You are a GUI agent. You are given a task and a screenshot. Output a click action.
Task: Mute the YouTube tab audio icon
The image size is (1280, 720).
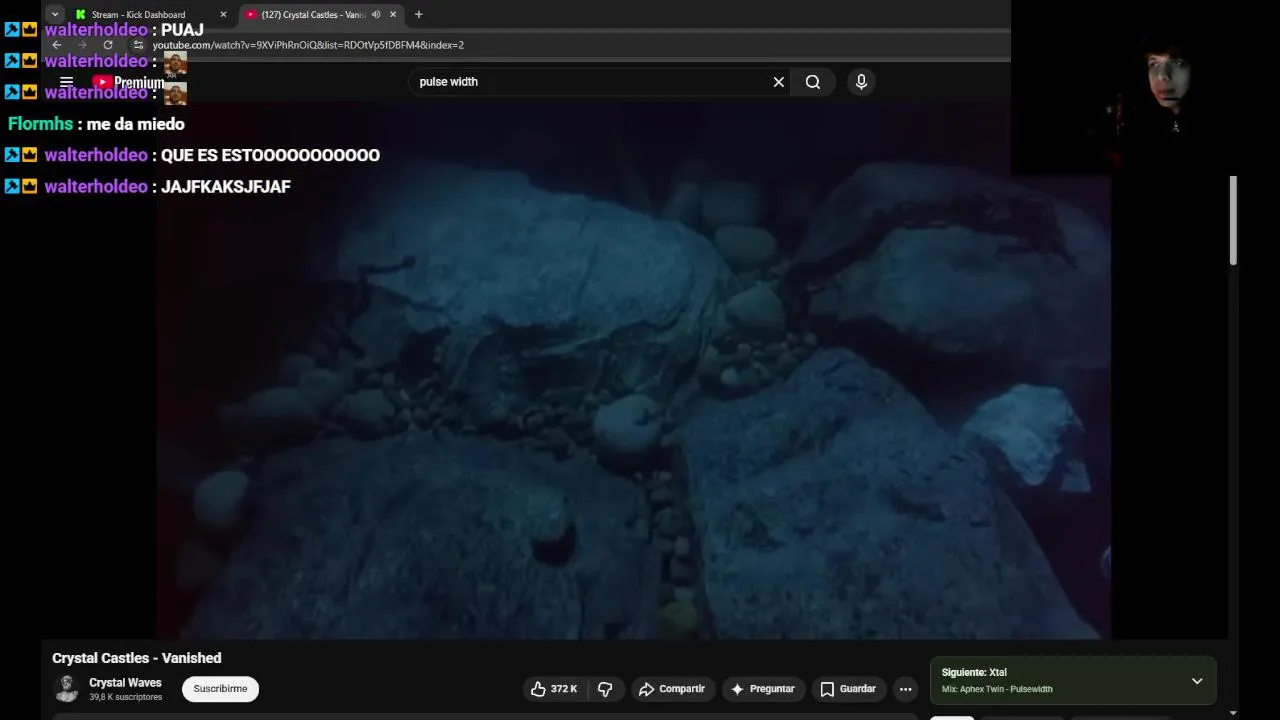tap(376, 14)
